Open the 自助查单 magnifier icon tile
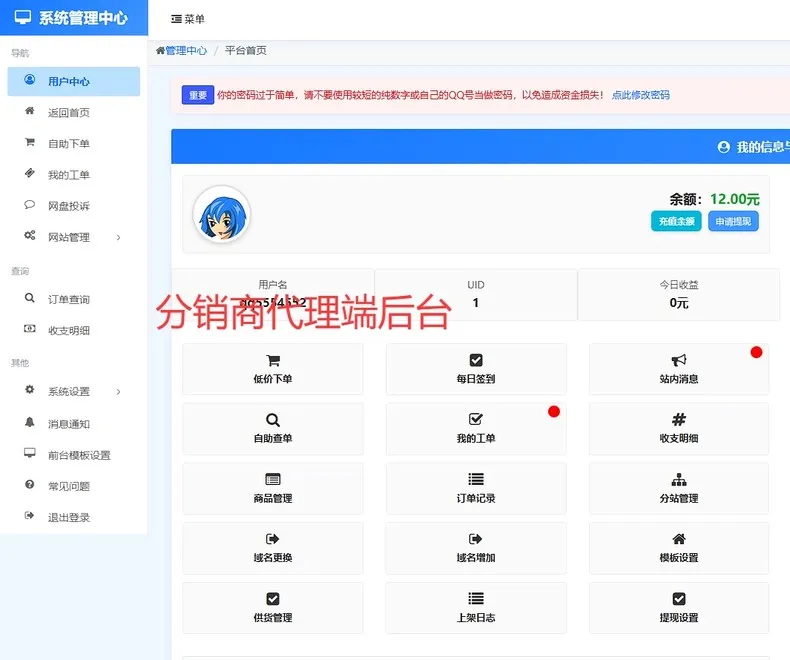Viewport: 790px width, 660px height. click(x=272, y=420)
